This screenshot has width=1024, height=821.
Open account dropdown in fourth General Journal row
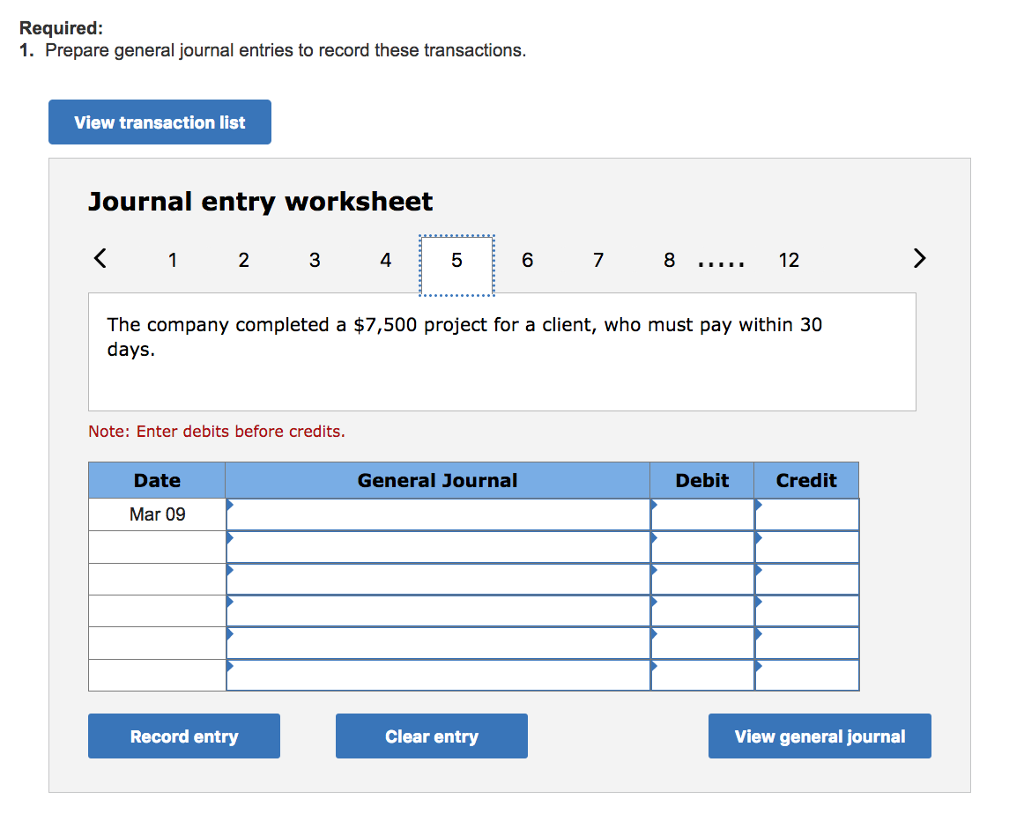click(x=438, y=611)
